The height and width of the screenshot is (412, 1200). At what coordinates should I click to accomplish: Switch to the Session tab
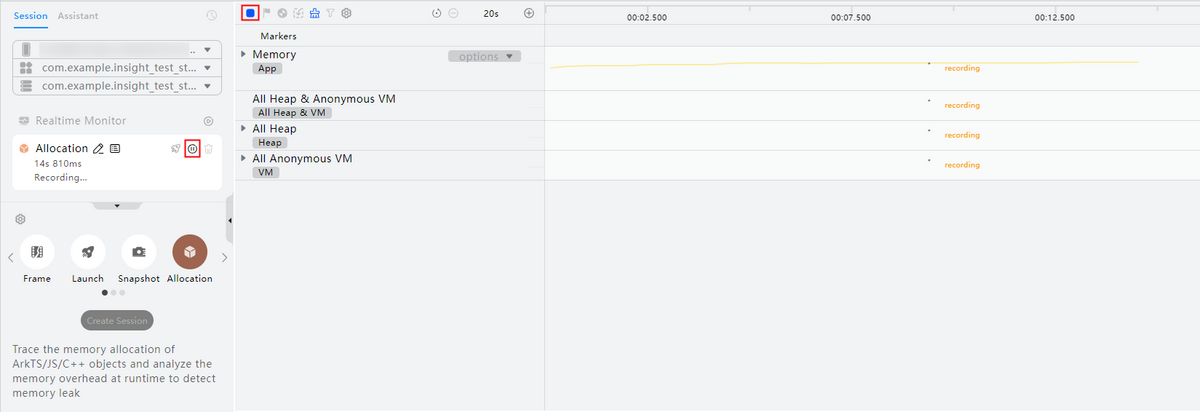pyautogui.click(x=30, y=16)
